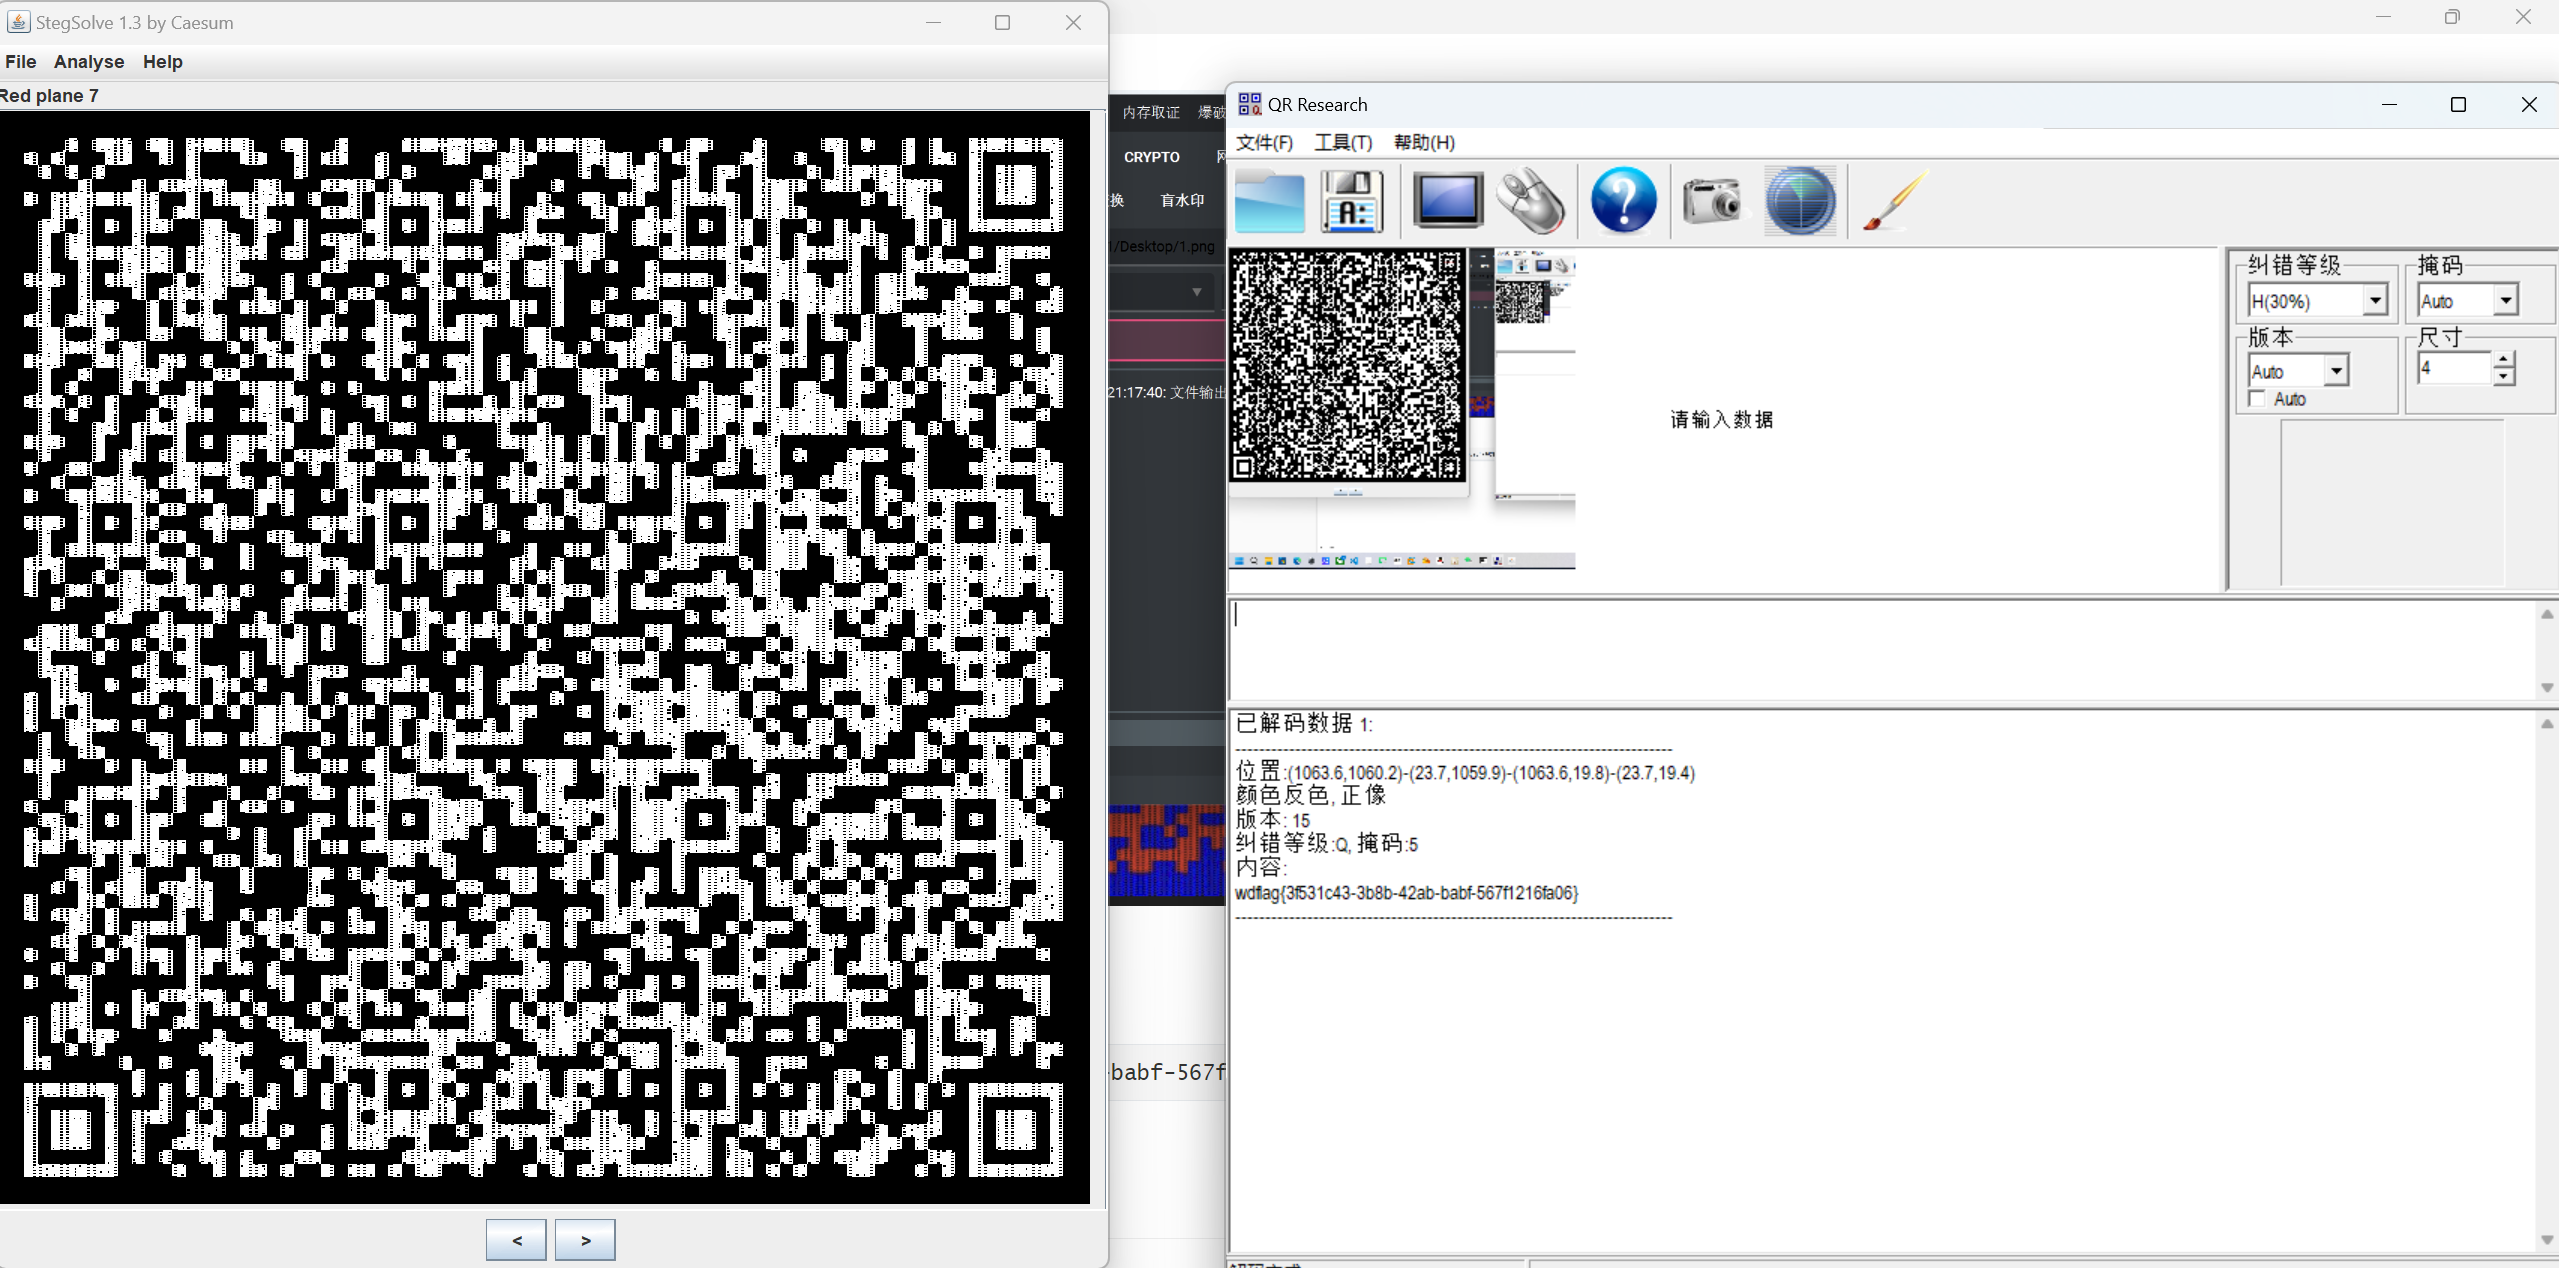This screenshot has width=2559, height=1268.
Task: Click the save floppy disk icon in QR Research
Action: 1352,202
